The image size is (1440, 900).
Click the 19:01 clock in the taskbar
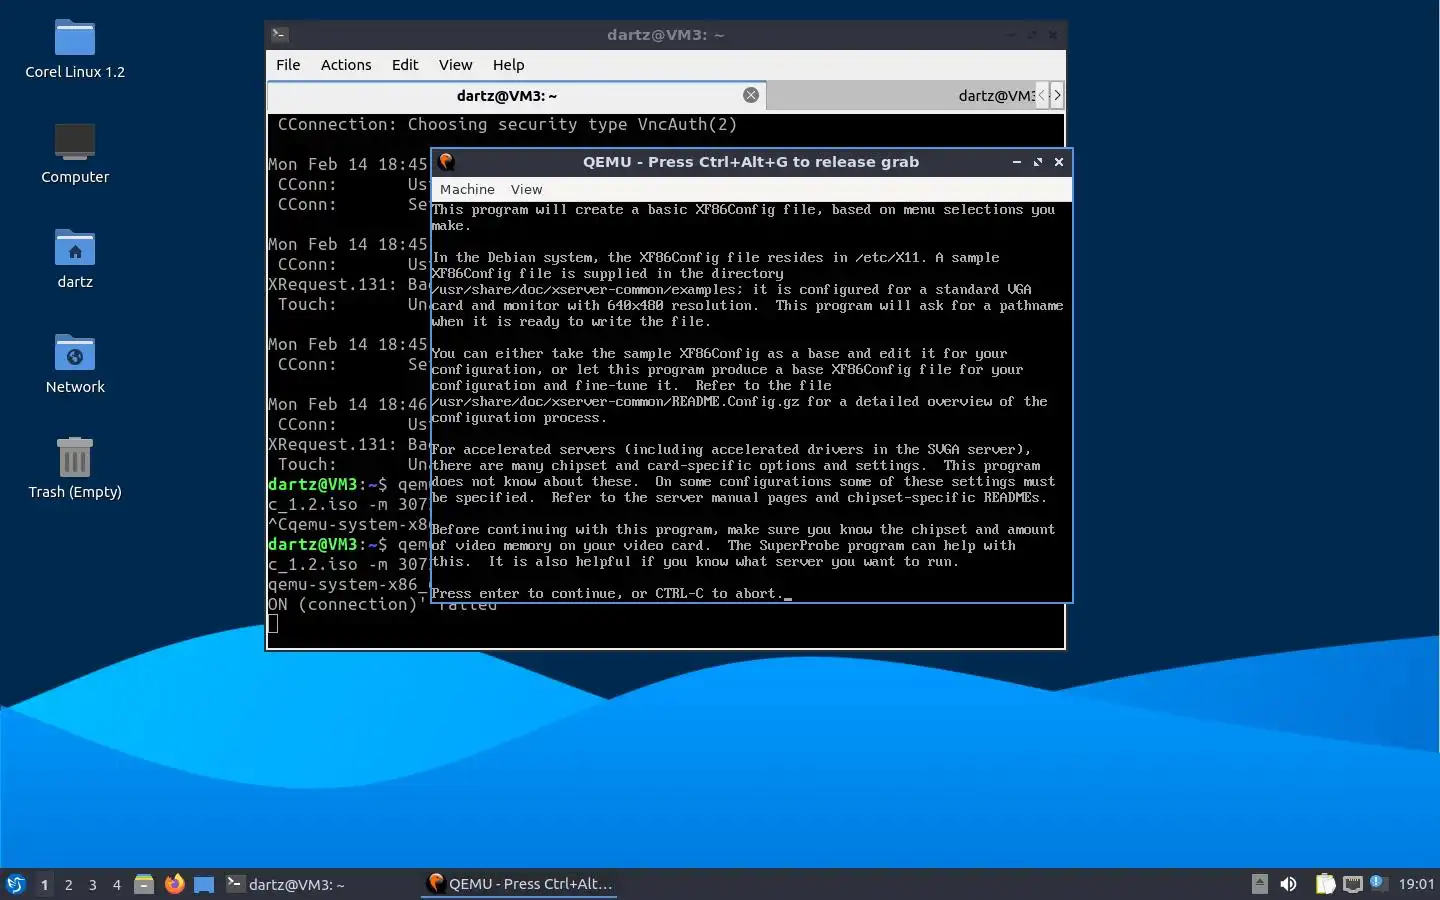[1416, 884]
